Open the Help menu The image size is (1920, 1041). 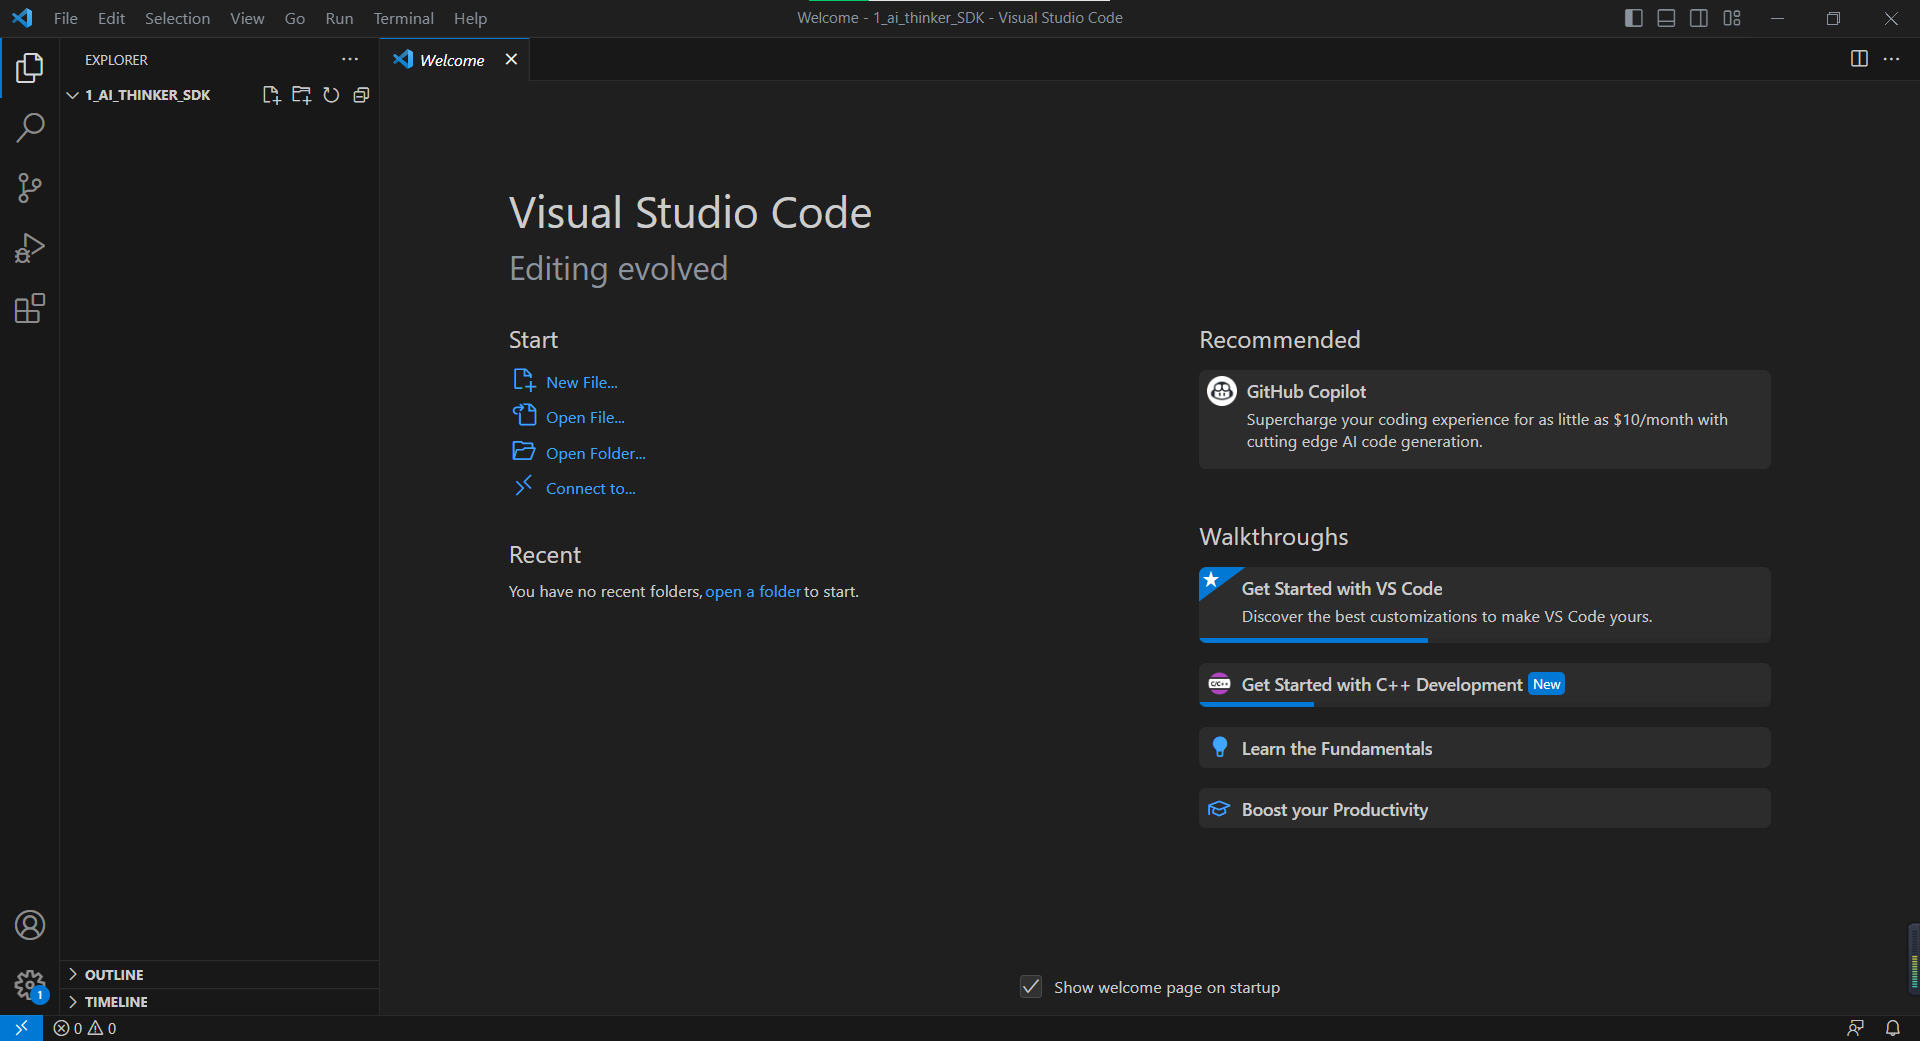pyautogui.click(x=470, y=18)
